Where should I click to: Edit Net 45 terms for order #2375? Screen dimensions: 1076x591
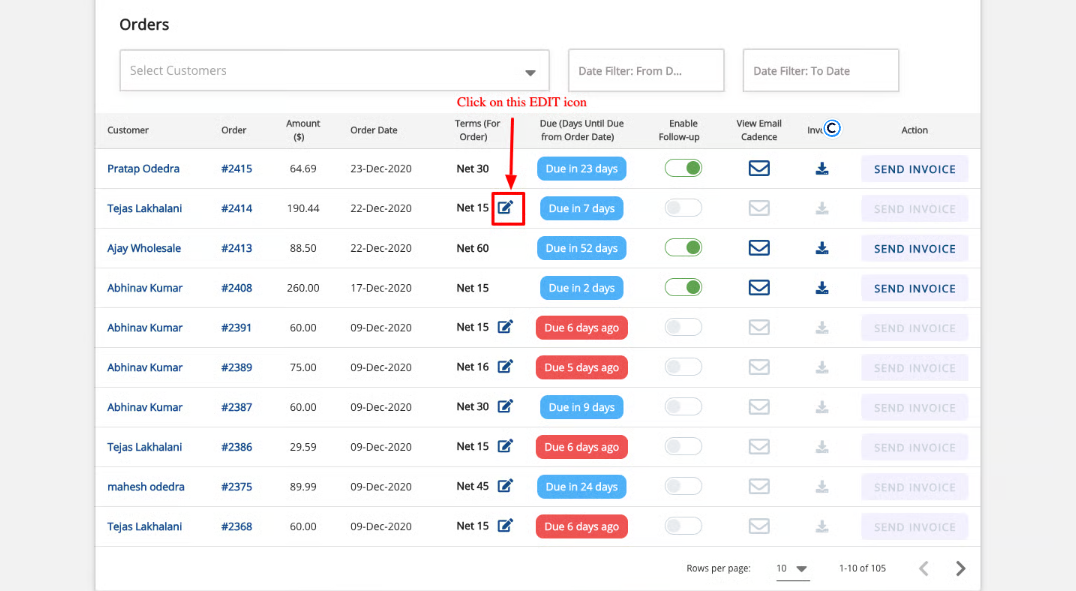505,486
